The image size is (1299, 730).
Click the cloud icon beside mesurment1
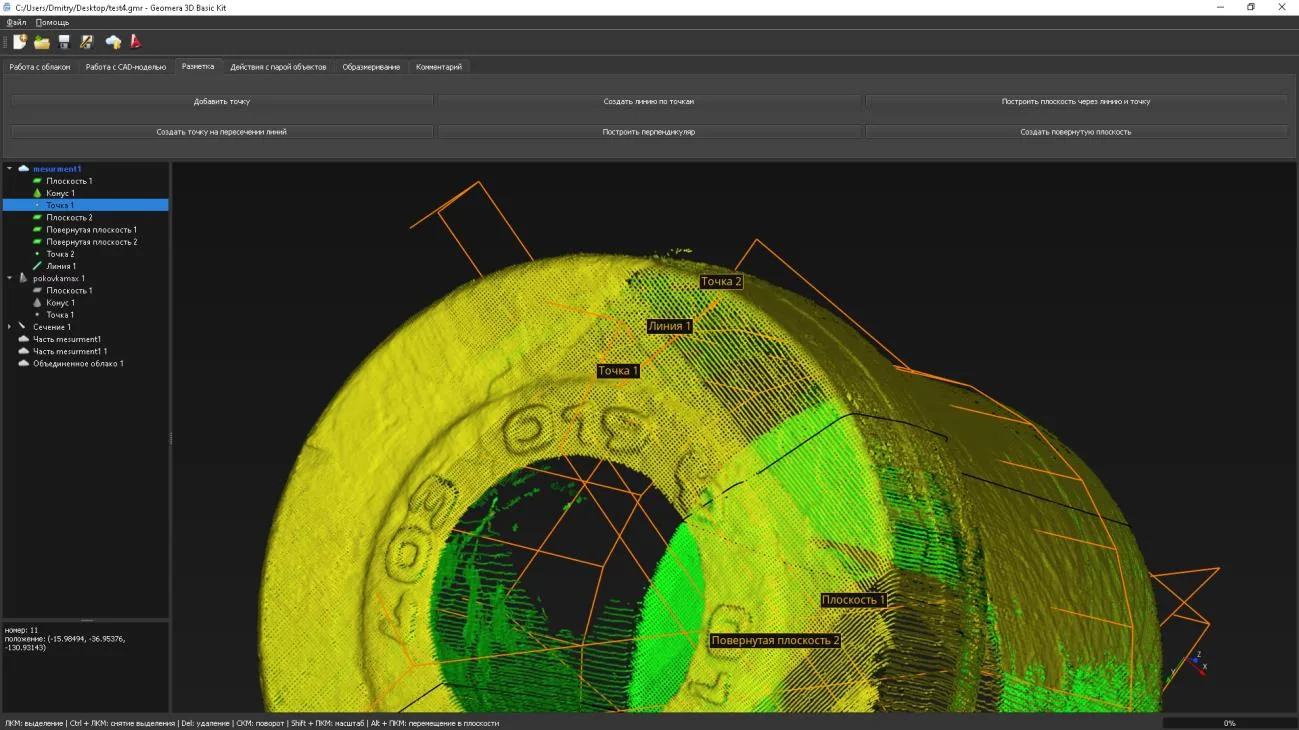coord(23,169)
